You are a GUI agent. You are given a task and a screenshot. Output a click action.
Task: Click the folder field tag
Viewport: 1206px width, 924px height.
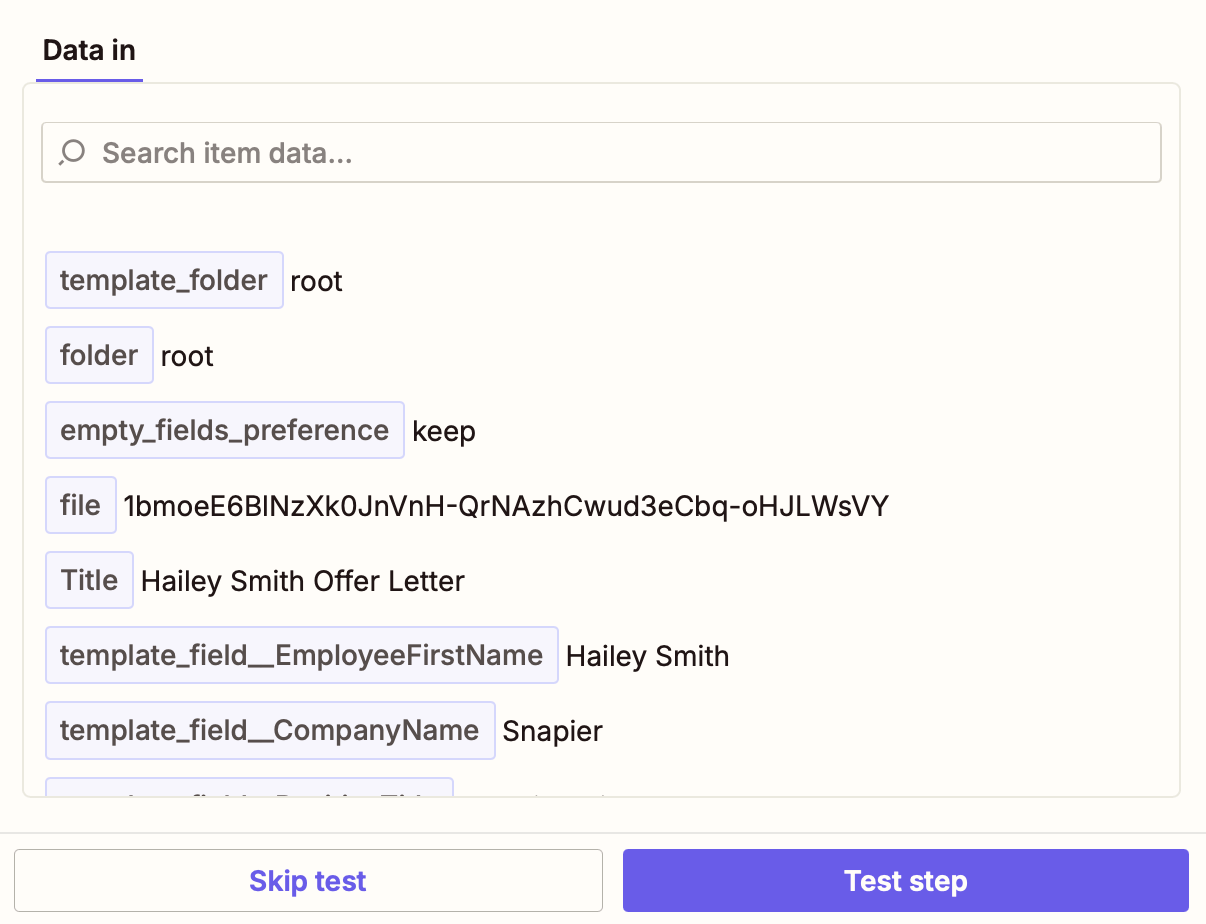click(x=99, y=355)
